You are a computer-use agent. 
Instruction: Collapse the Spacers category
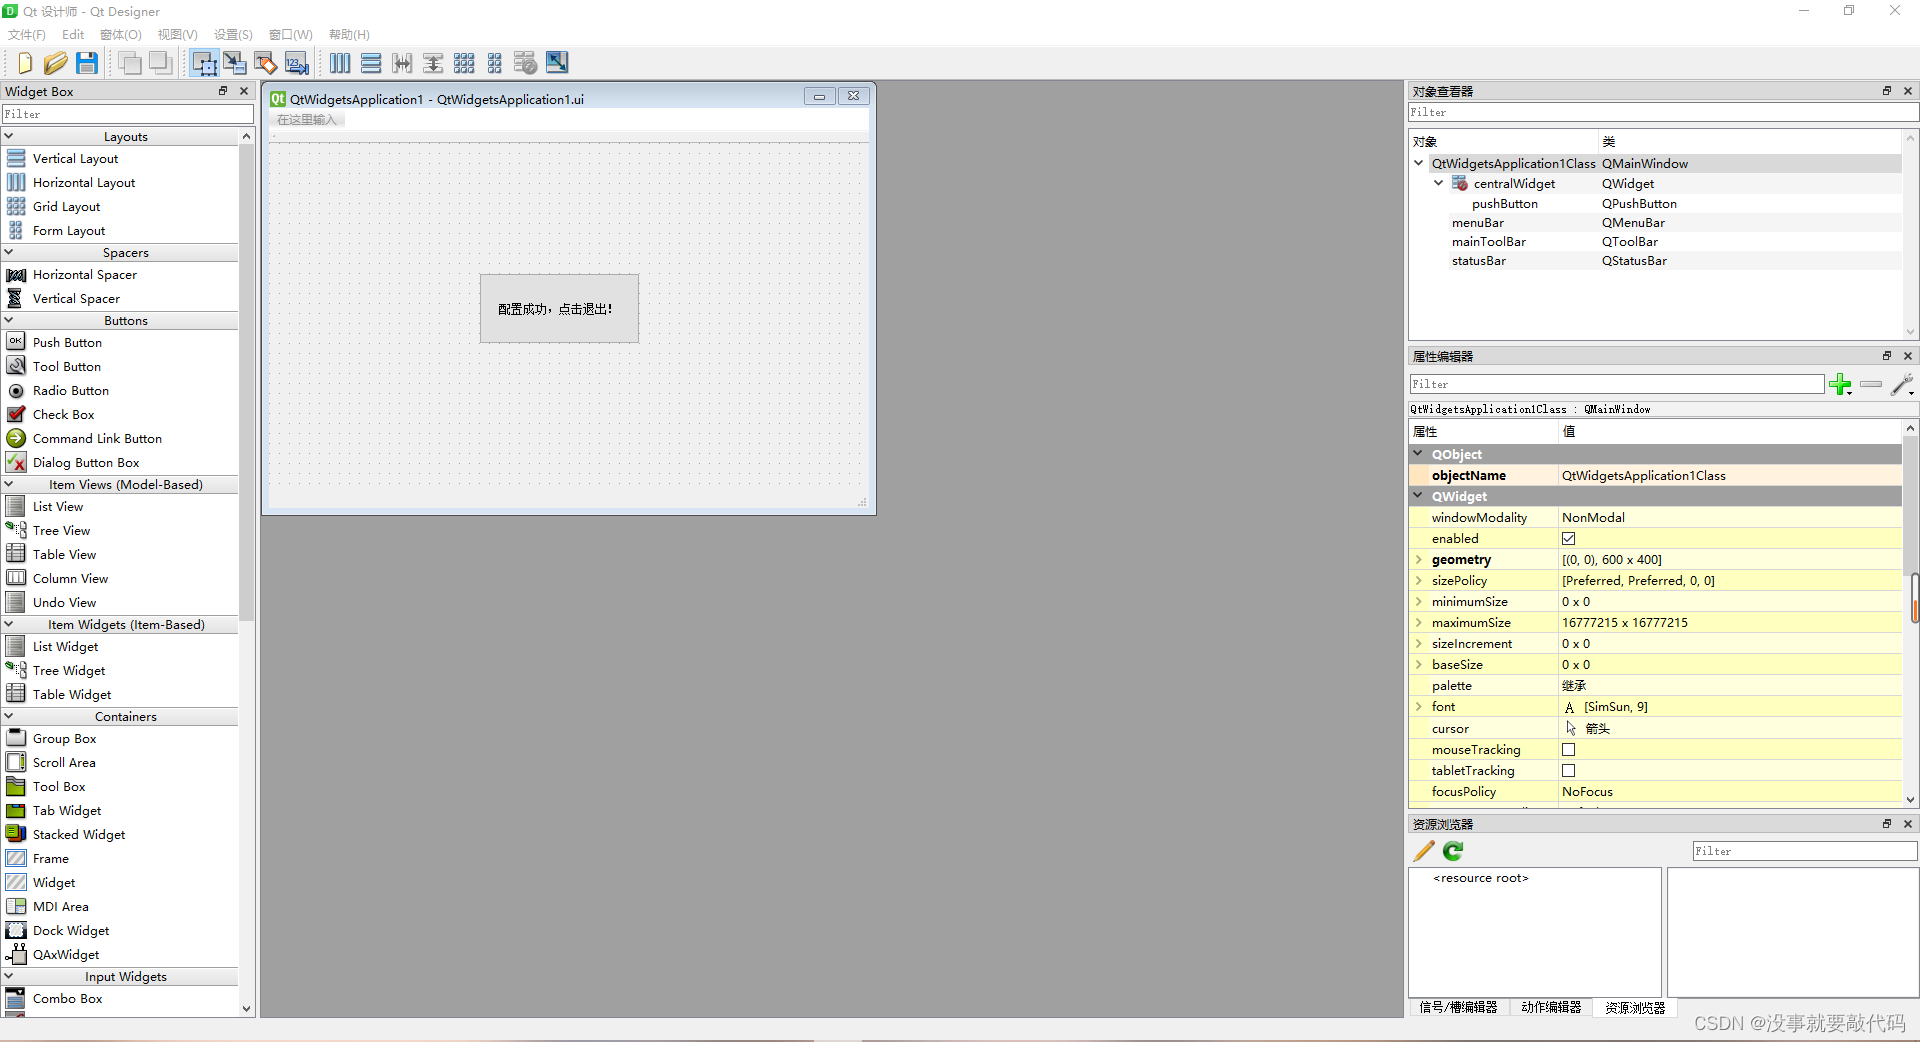coord(9,252)
